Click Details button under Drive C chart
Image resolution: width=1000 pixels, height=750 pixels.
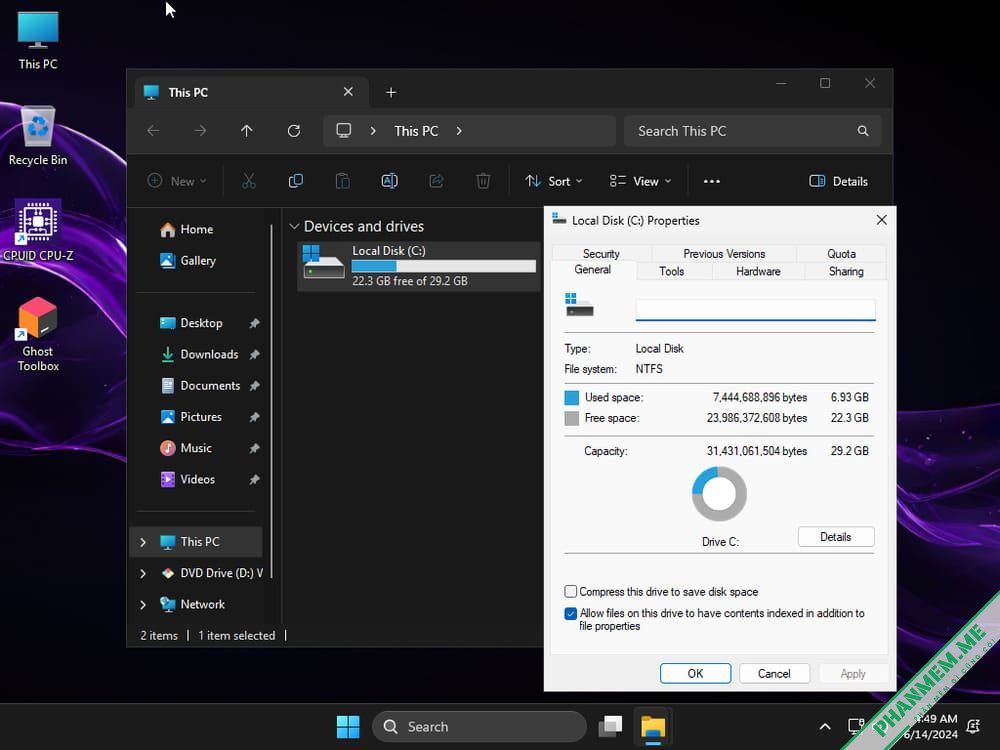[835, 537]
